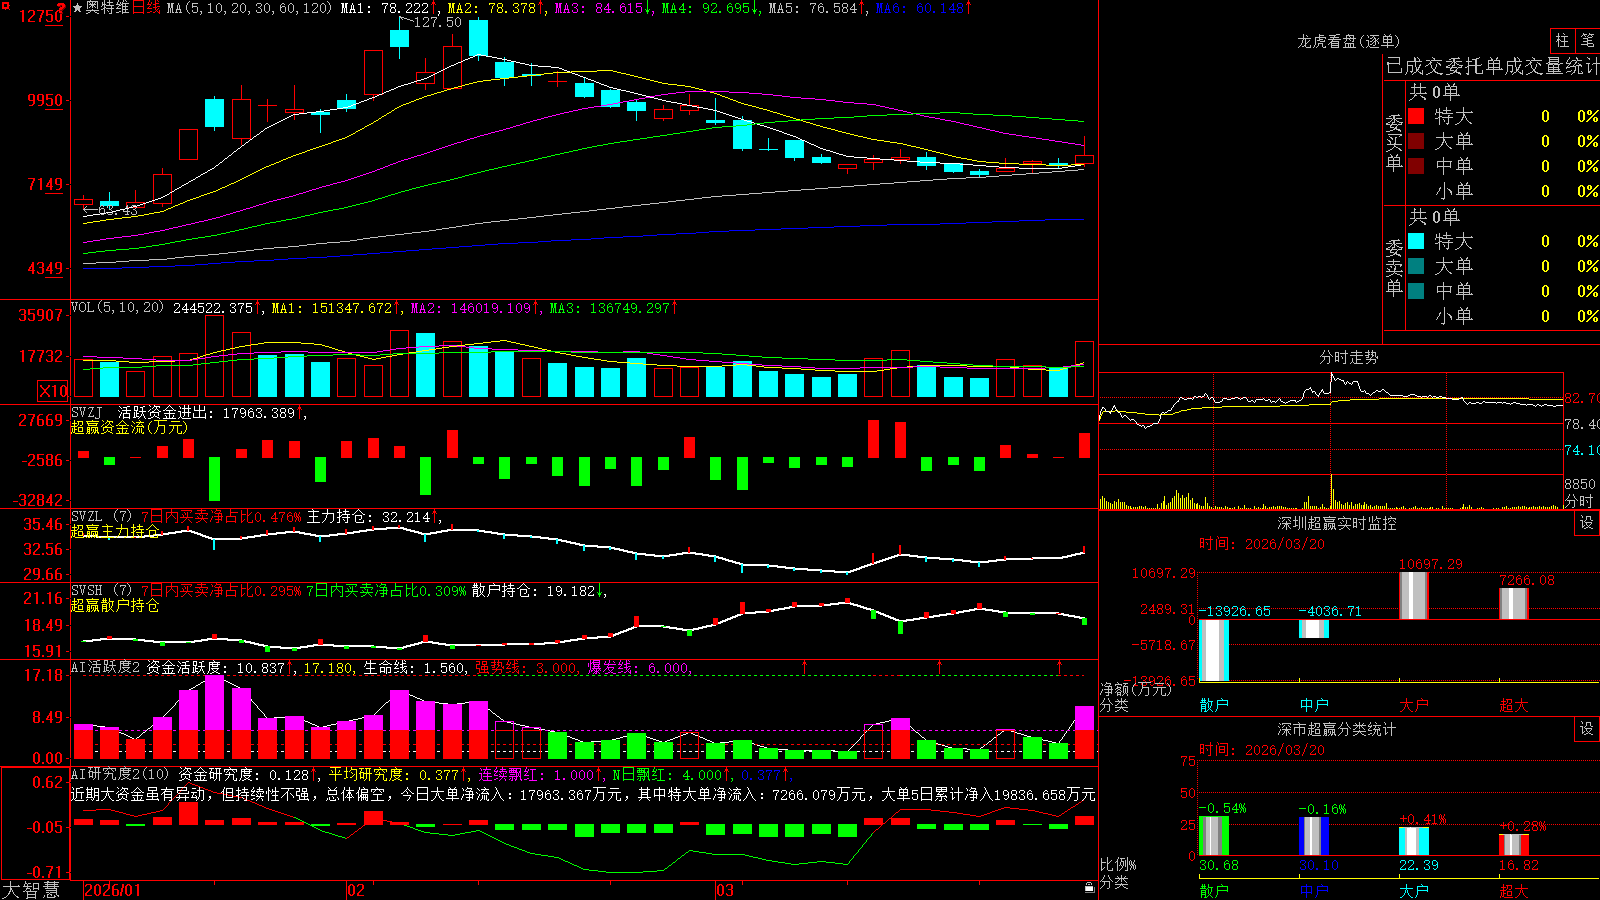This screenshot has width=1600, height=900.
Task: Click the 深市超赢分类统计 panel title
Action: point(1337,729)
